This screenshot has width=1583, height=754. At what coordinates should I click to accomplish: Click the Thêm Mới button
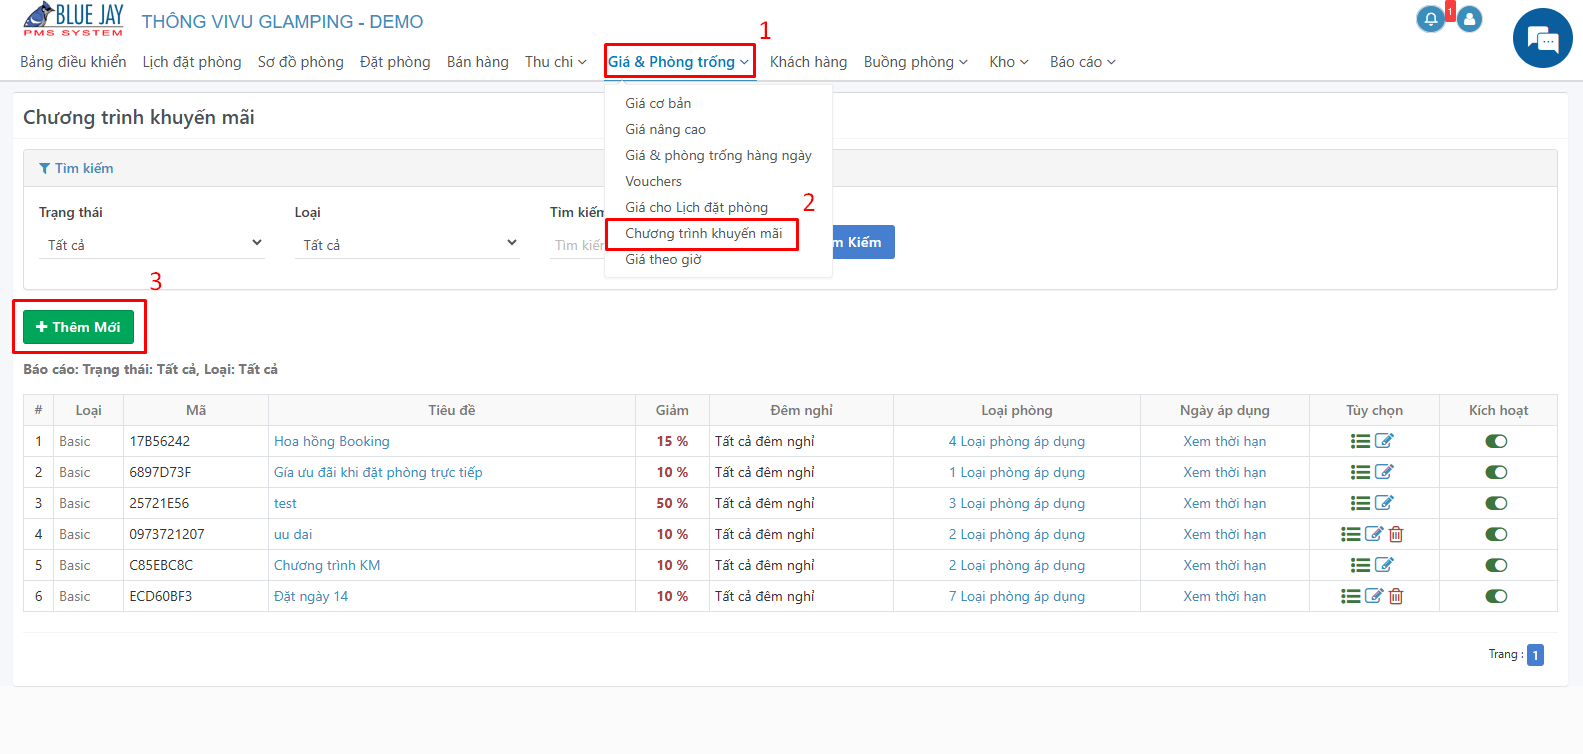click(x=79, y=327)
